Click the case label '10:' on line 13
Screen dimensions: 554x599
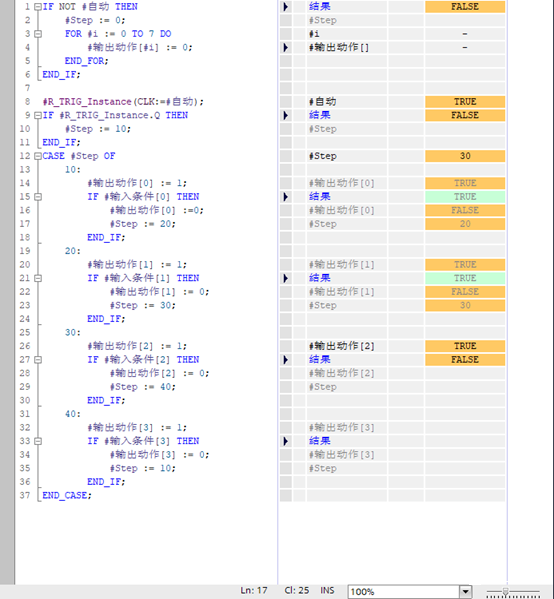[x=73, y=170]
